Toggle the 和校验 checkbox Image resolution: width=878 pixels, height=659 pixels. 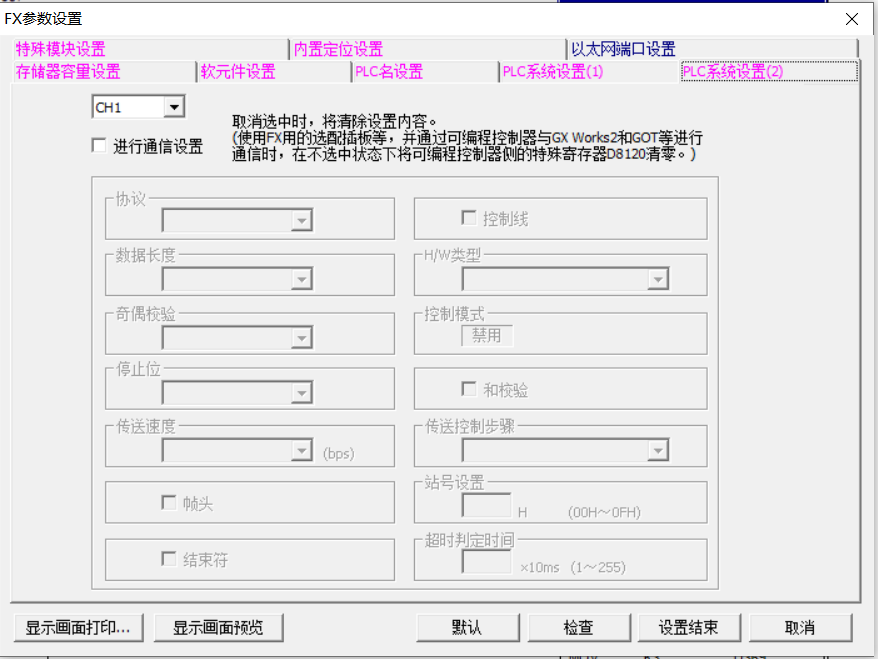pyautogui.click(x=468, y=389)
